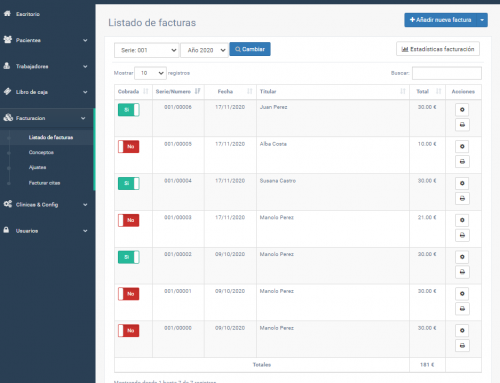The height and width of the screenshot is (383, 500).
Task: Mark invoice 001/00000 as paid
Action: (x=129, y=331)
